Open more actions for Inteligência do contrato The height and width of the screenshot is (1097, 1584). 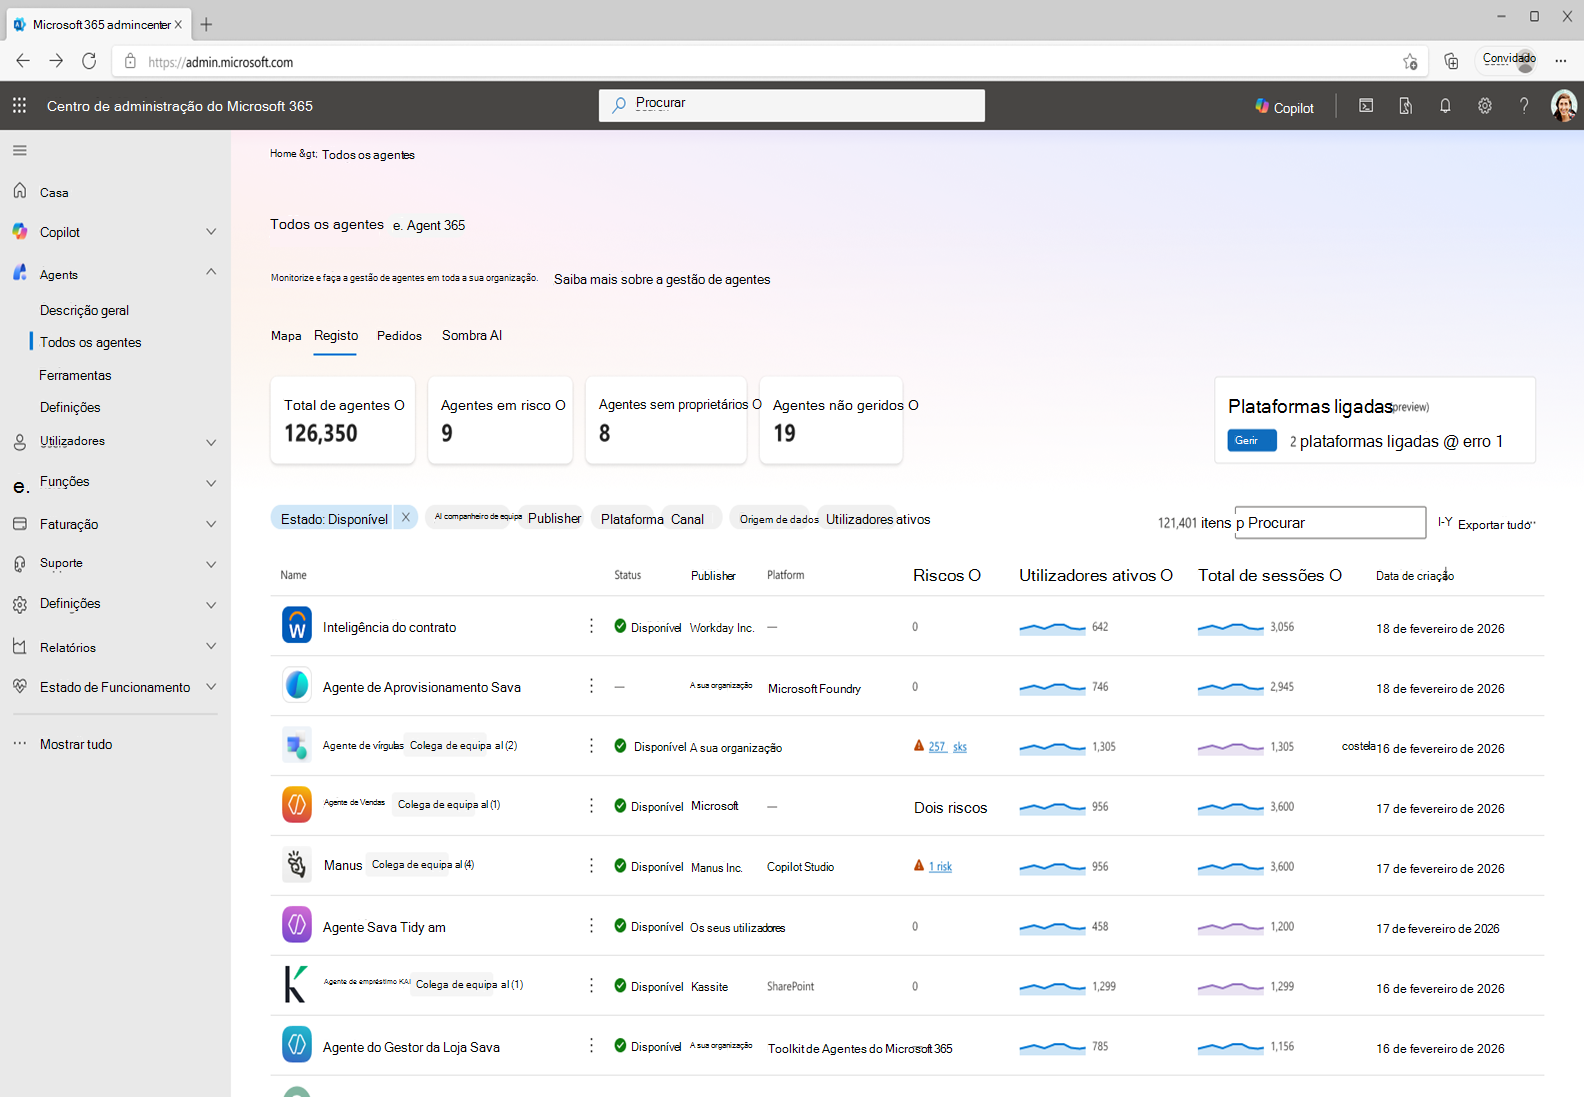[x=591, y=626]
